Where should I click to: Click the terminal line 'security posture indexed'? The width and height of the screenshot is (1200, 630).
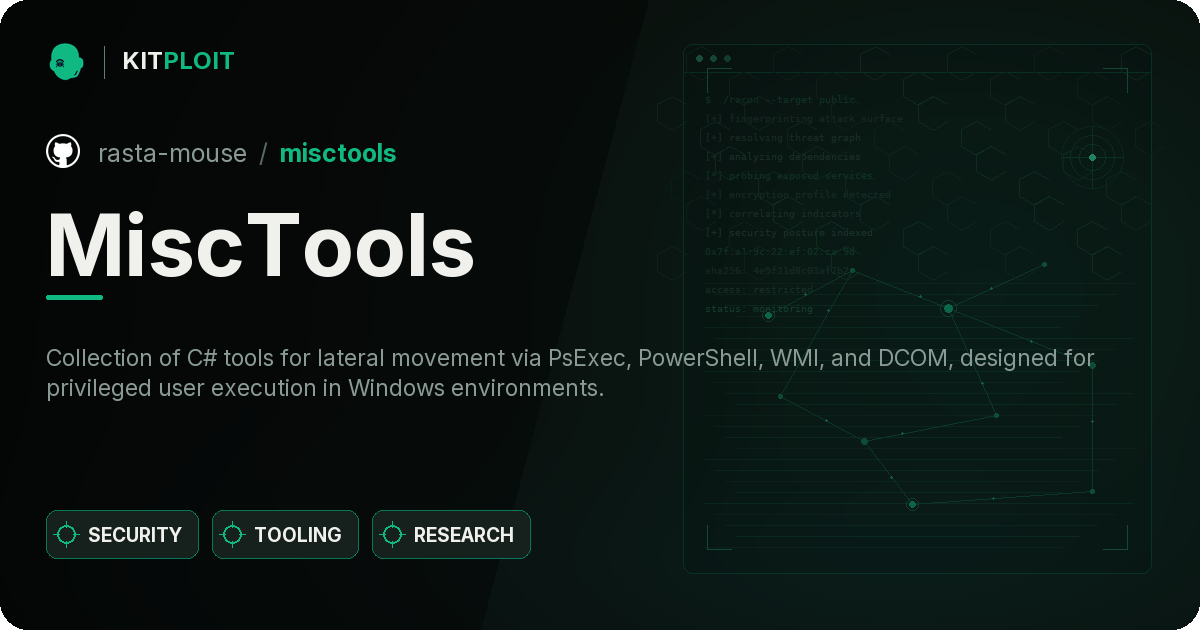pyautogui.click(x=789, y=233)
